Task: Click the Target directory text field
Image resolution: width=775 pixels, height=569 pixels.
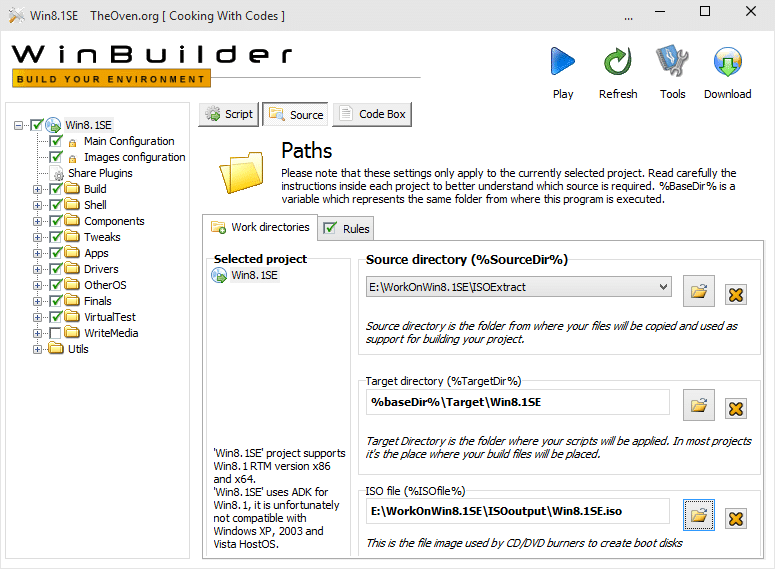Action: tap(518, 402)
